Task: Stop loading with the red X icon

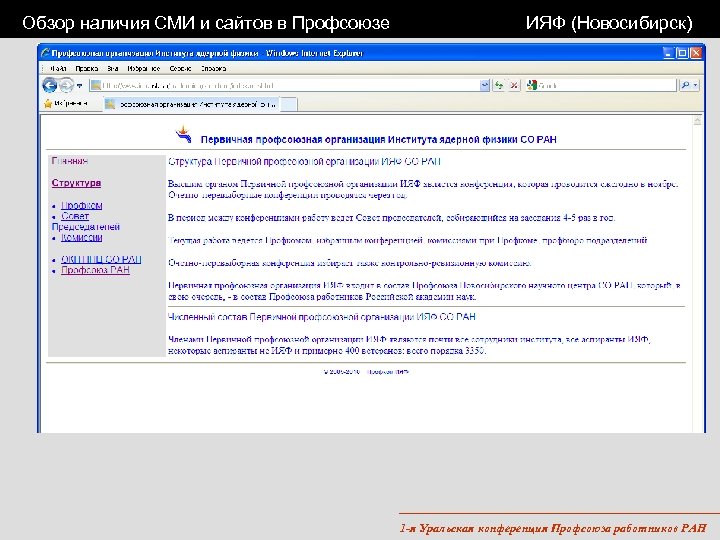Action: 514,85
